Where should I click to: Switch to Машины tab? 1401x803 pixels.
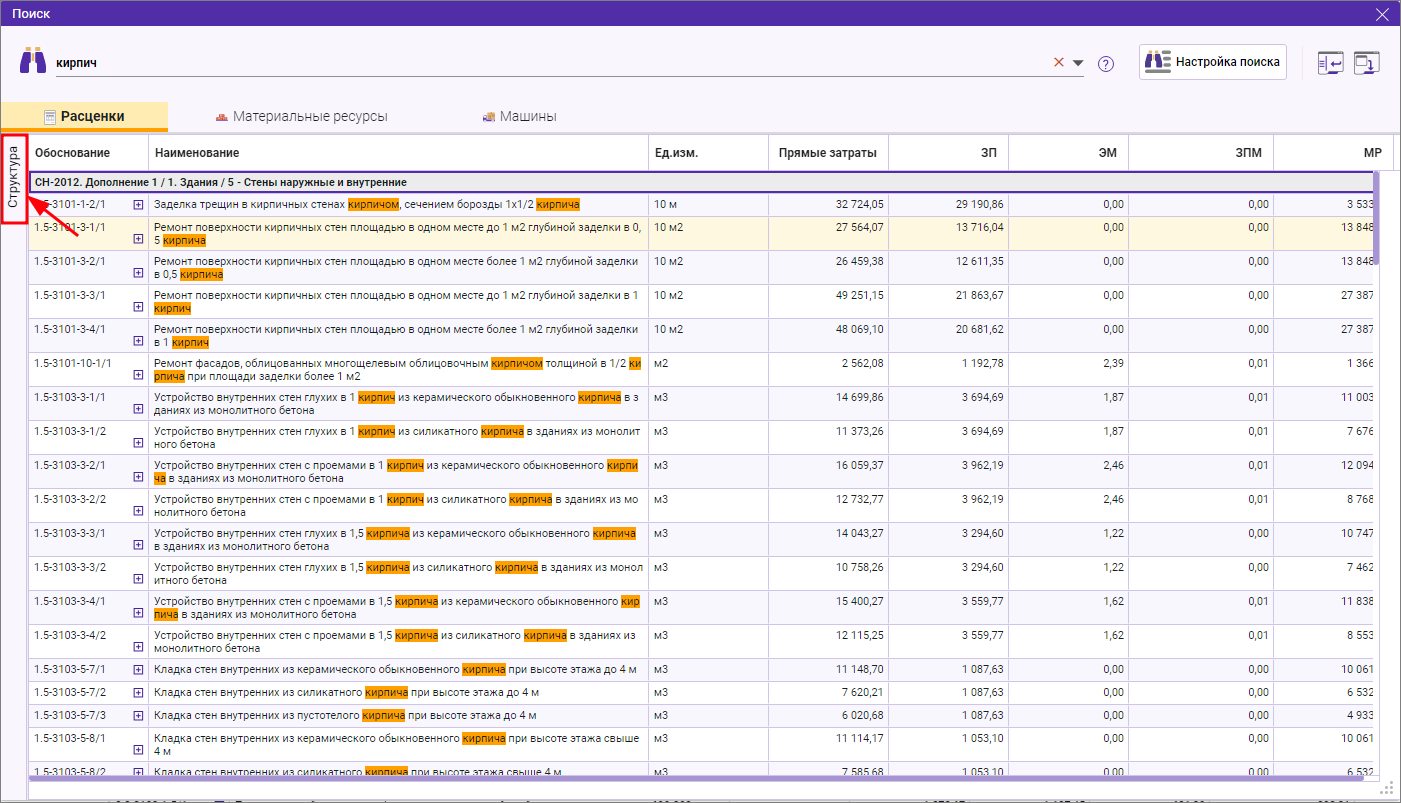(x=519, y=116)
